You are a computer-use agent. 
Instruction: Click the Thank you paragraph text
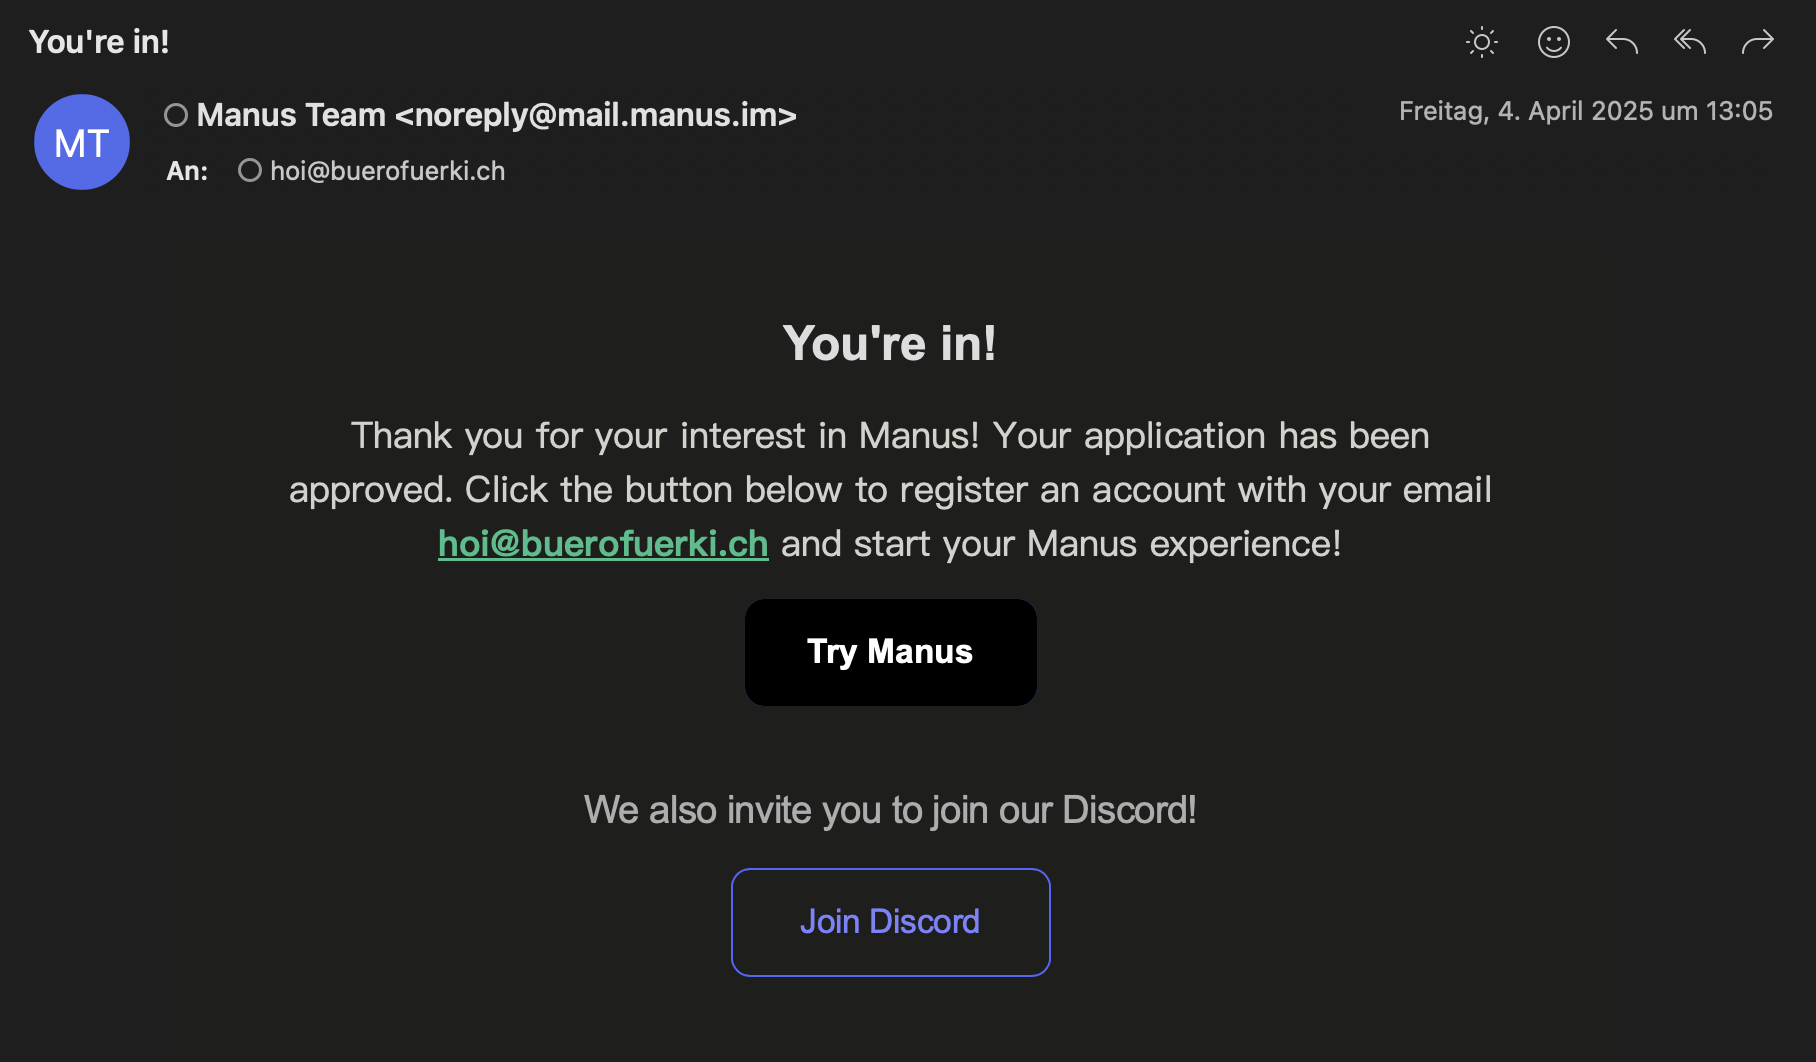pos(890,490)
